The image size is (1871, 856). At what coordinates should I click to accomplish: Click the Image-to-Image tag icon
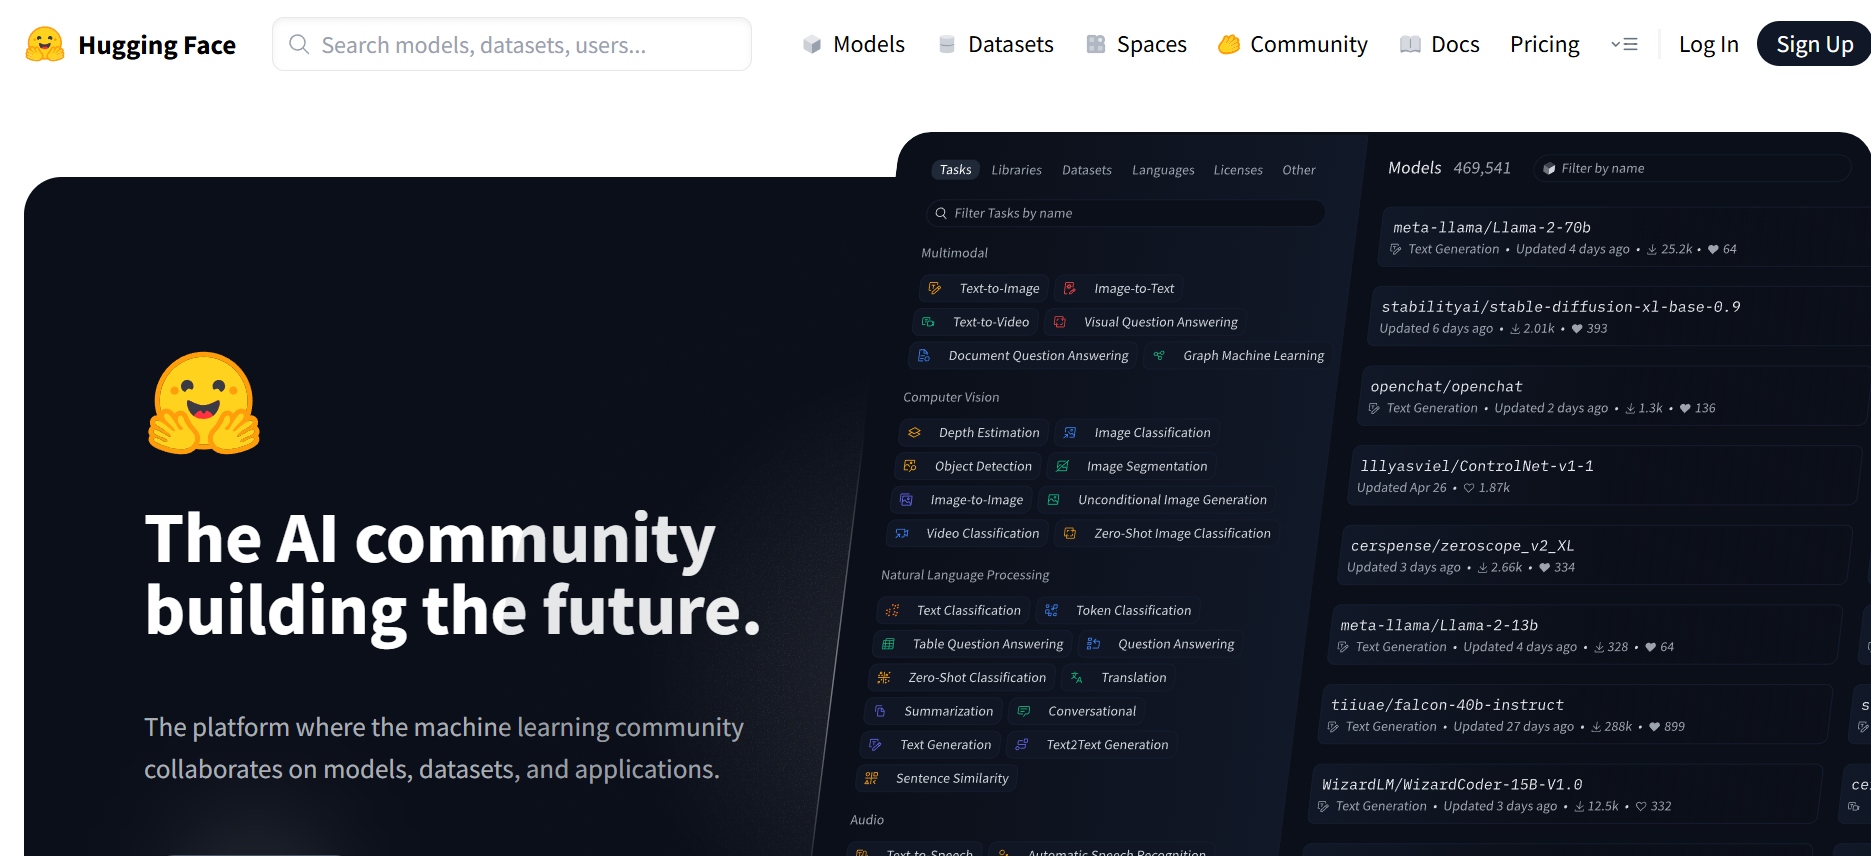pos(906,499)
